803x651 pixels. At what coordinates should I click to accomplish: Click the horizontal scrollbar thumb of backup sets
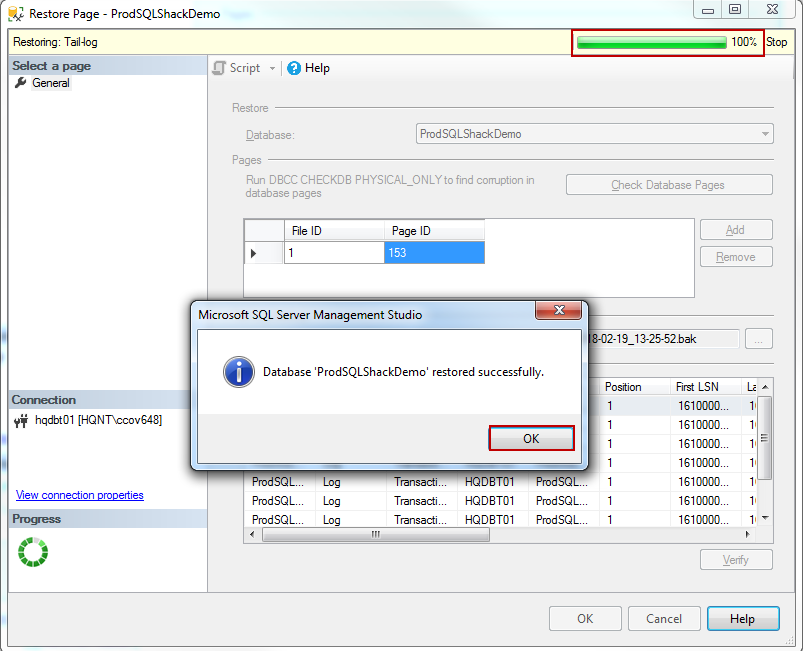coord(376,535)
